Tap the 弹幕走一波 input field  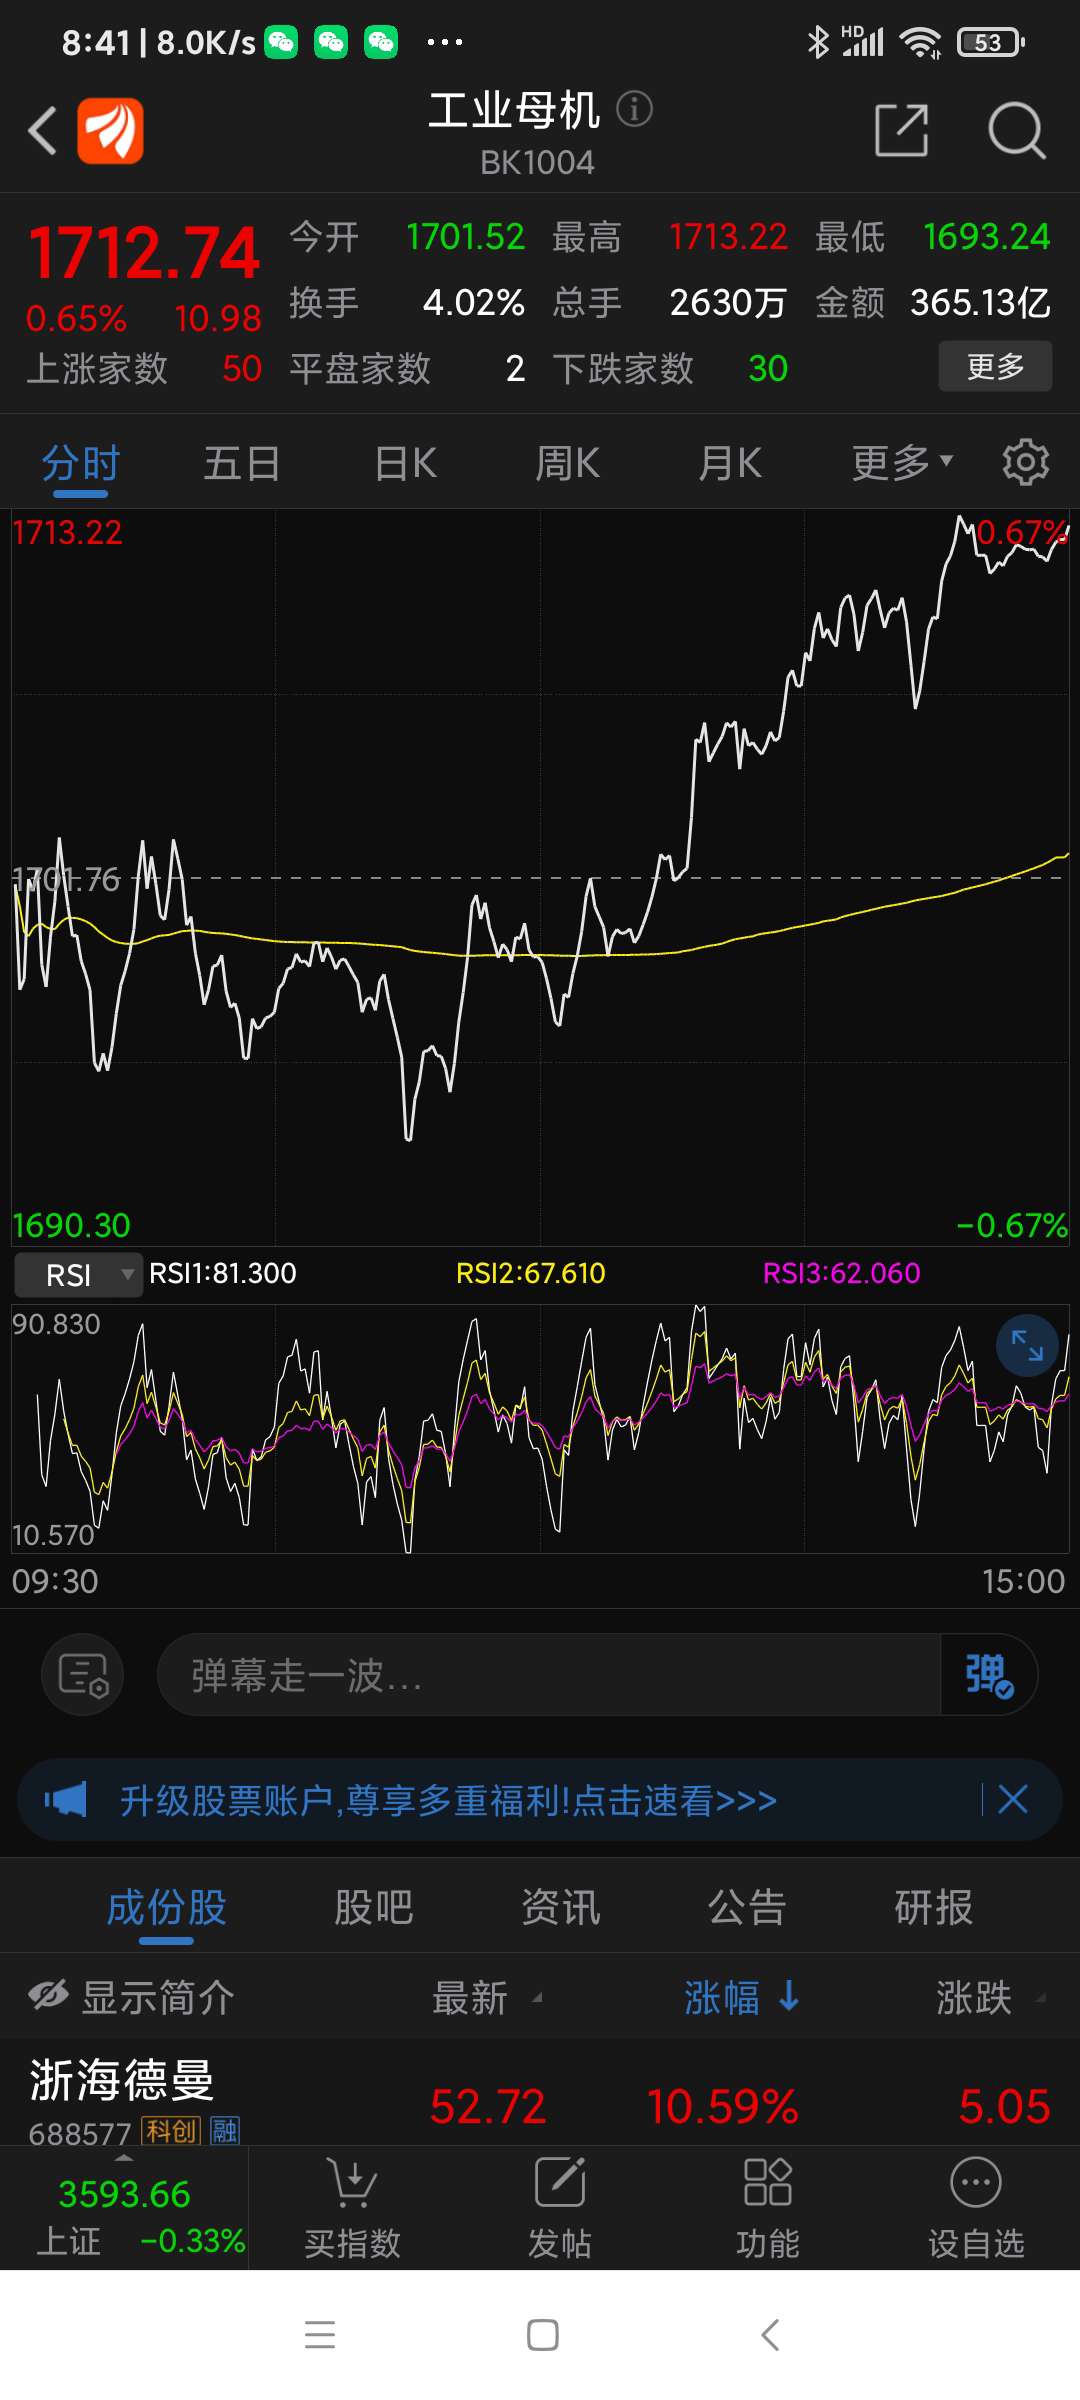[549, 1675]
